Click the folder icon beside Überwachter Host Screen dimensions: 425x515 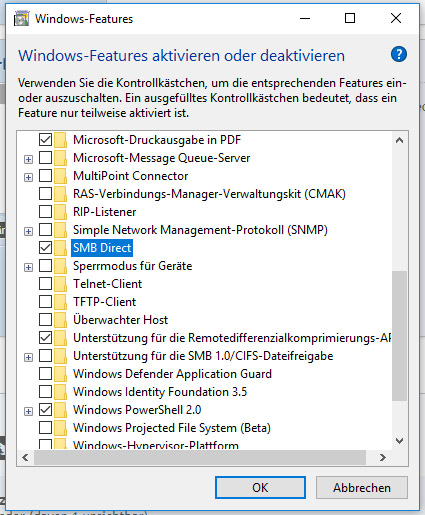pyautogui.click(x=61, y=320)
